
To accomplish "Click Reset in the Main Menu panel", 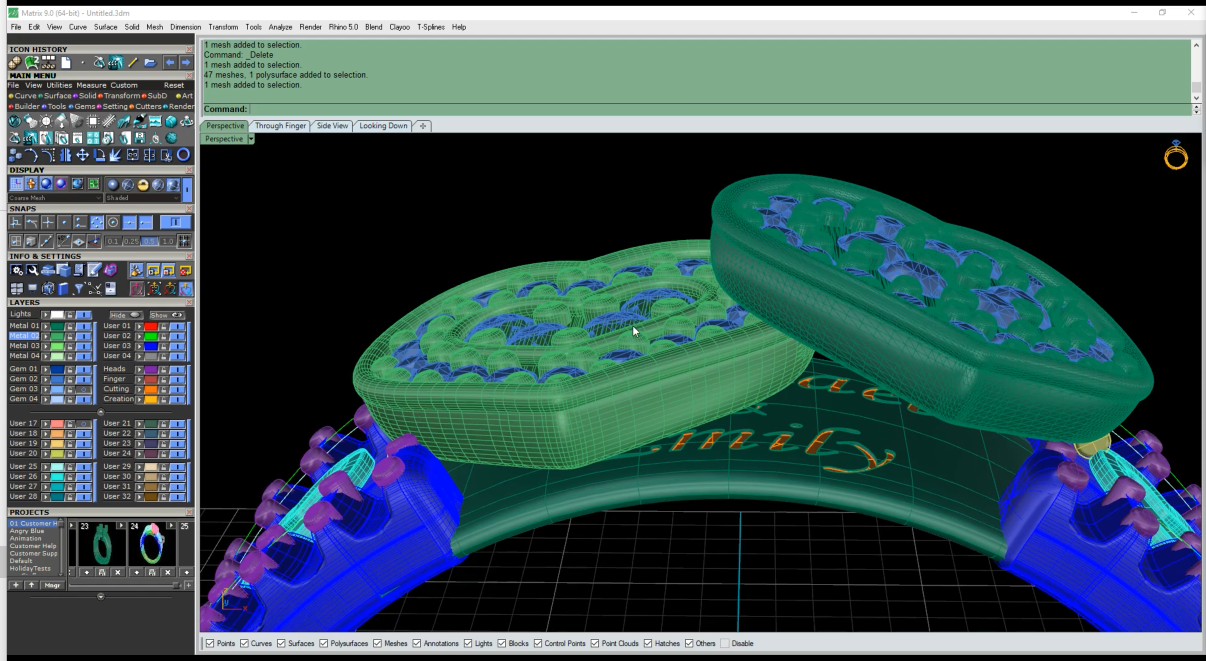I will (x=174, y=85).
